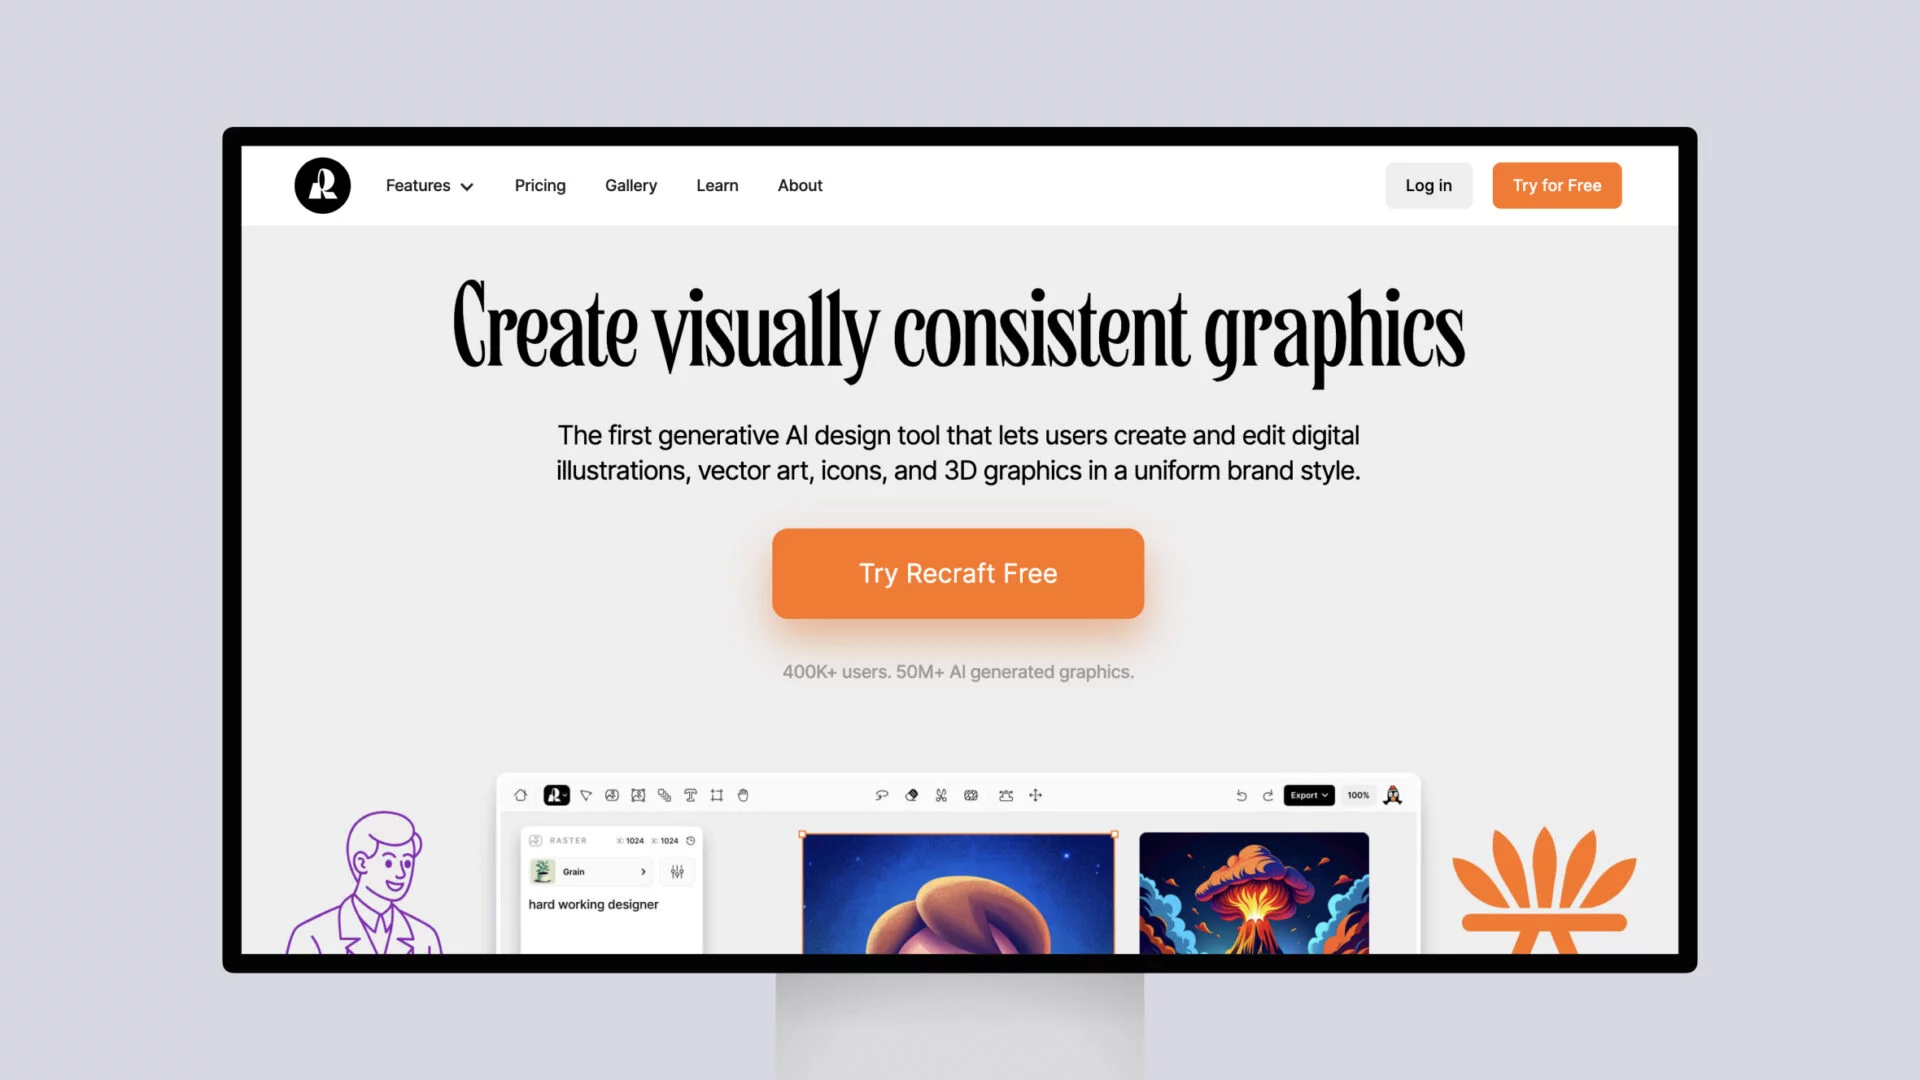Expand the Grain layer settings
Image resolution: width=1920 pixels, height=1080 pixels.
[x=642, y=872]
